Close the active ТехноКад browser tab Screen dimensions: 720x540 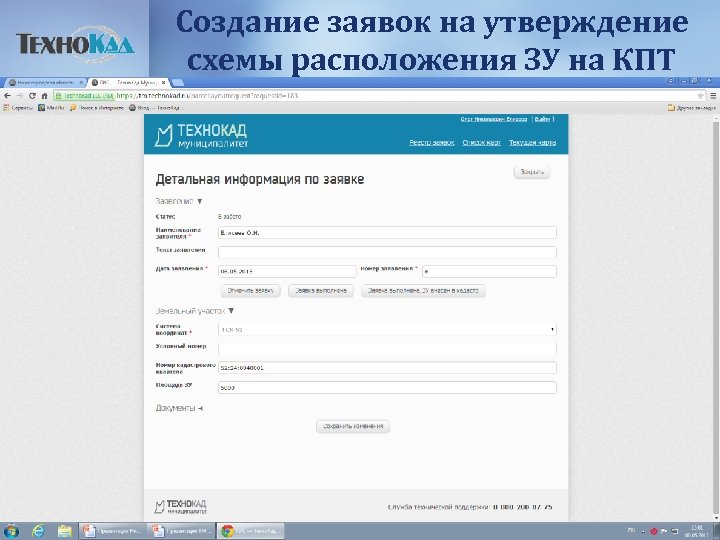(x=163, y=83)
